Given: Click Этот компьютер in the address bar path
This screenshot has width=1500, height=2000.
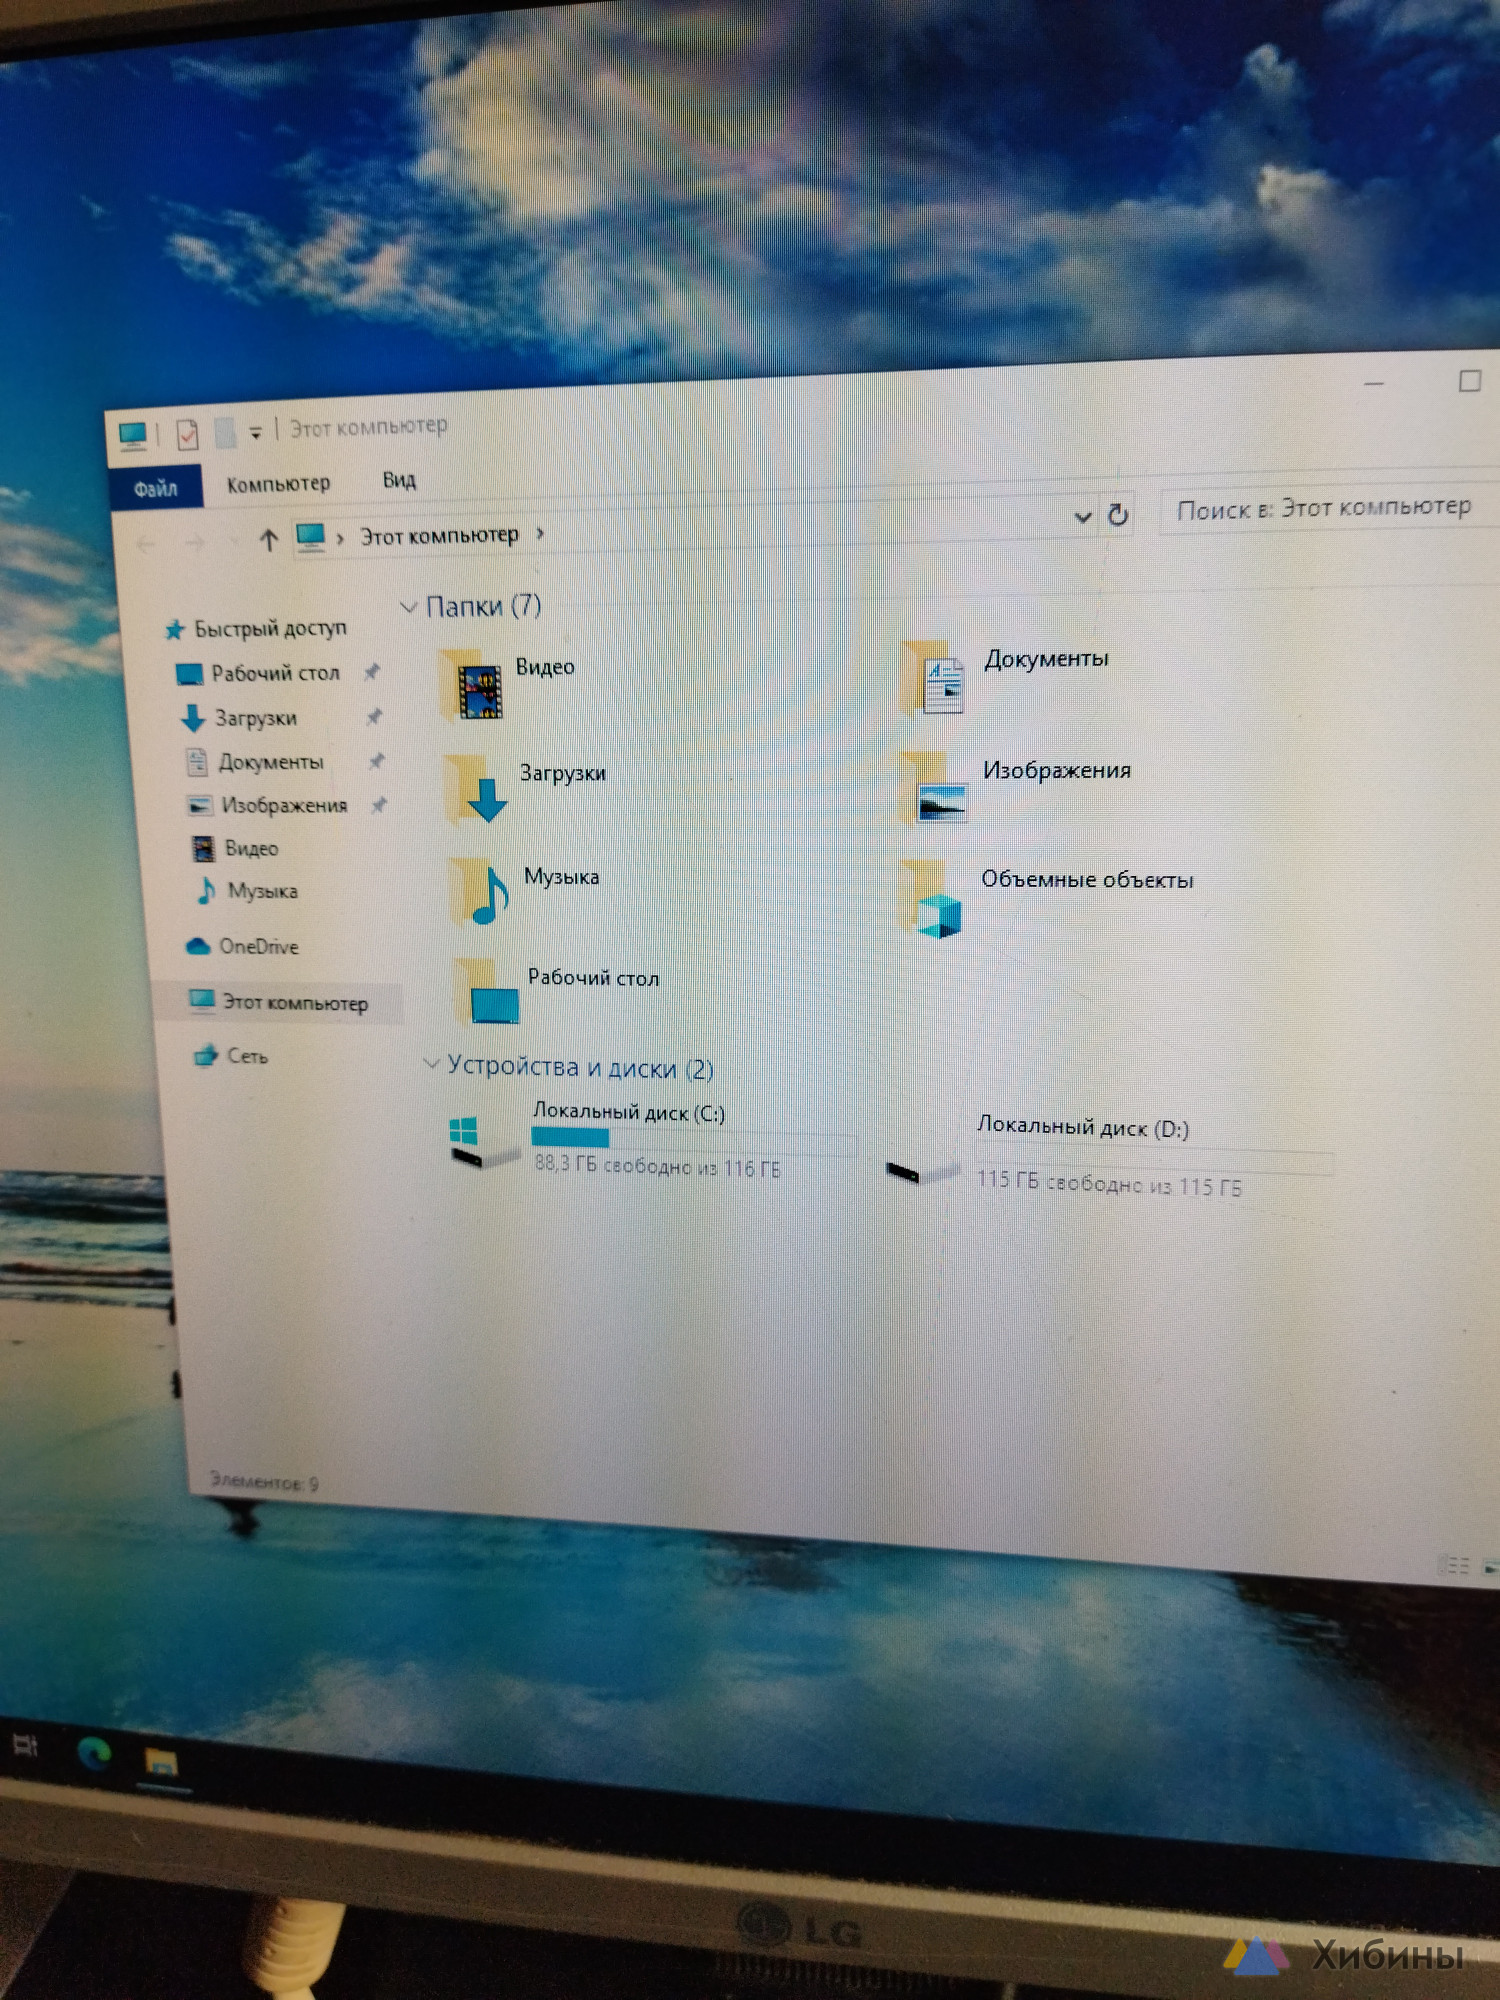Looking at the screenshot, I should pyautogui.click(x=439, y=536).
